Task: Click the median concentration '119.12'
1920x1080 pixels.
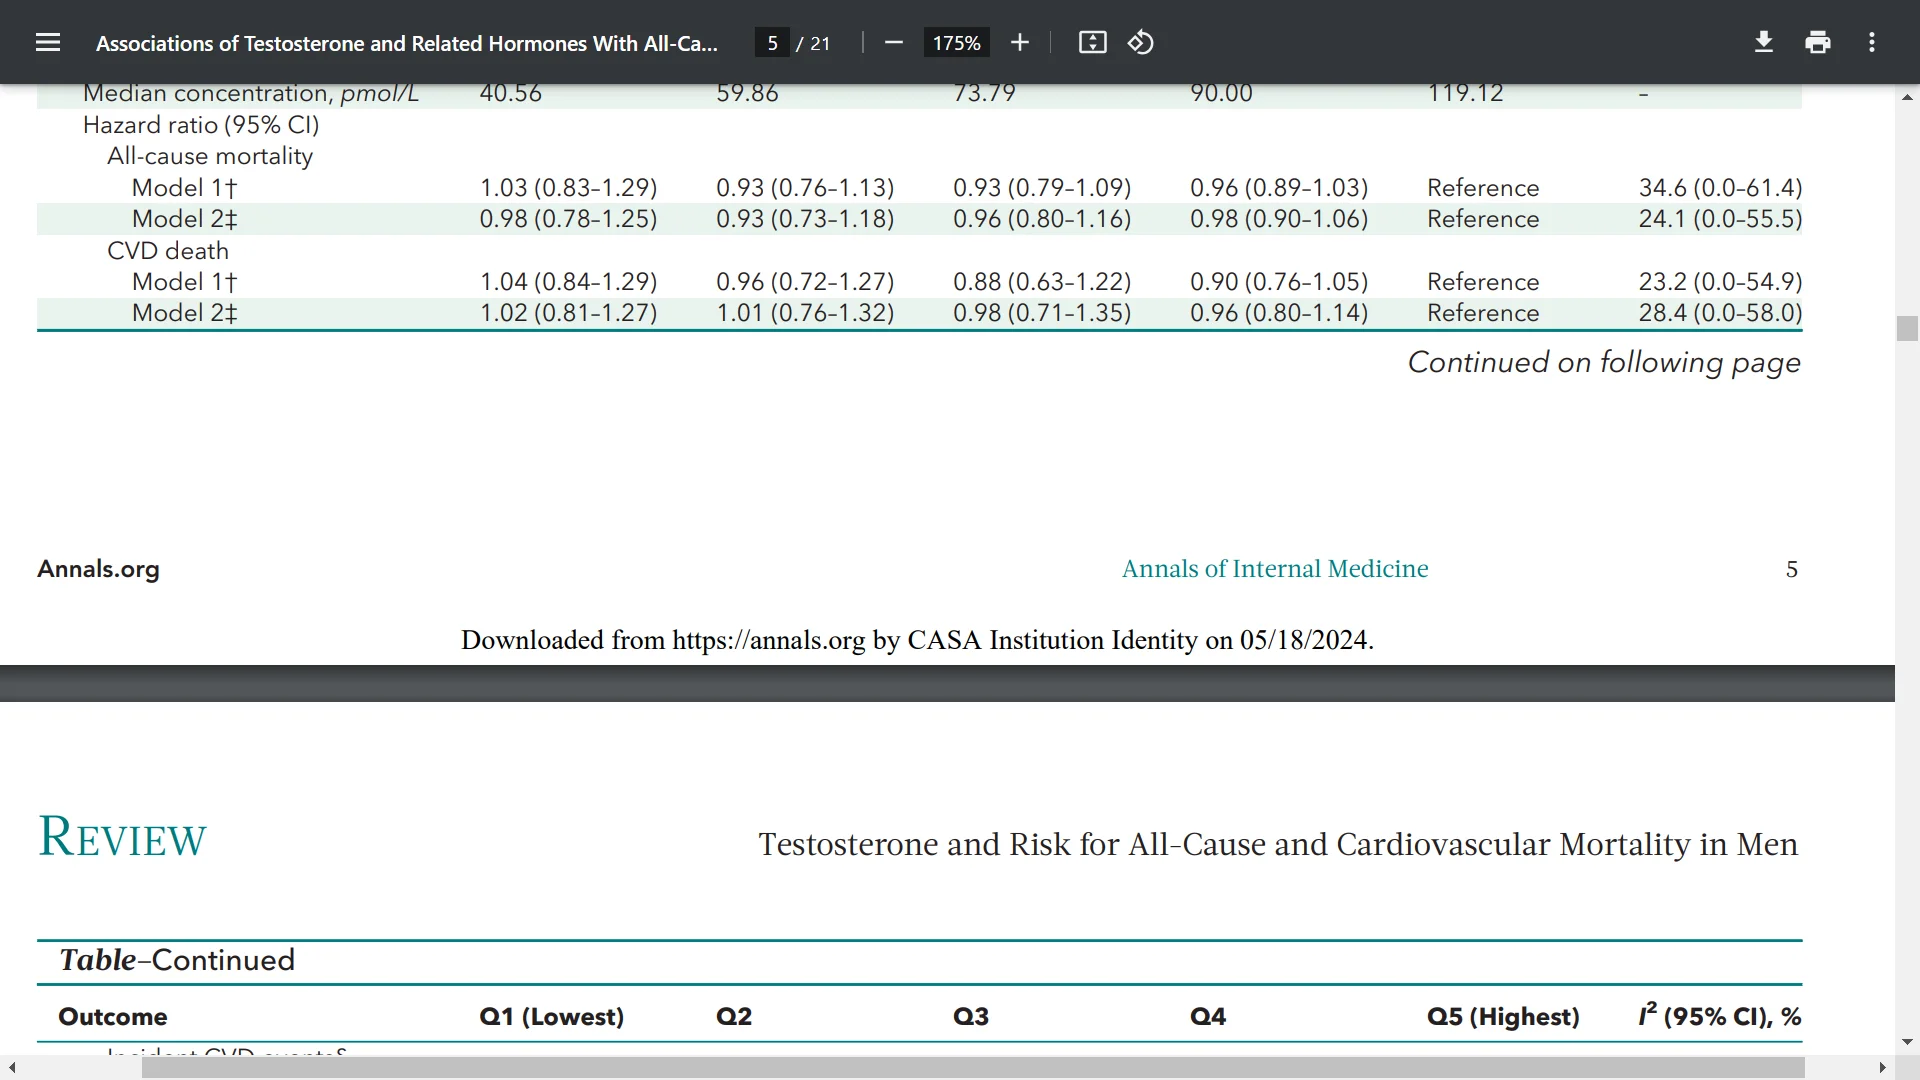Action: coord(1465,94)
